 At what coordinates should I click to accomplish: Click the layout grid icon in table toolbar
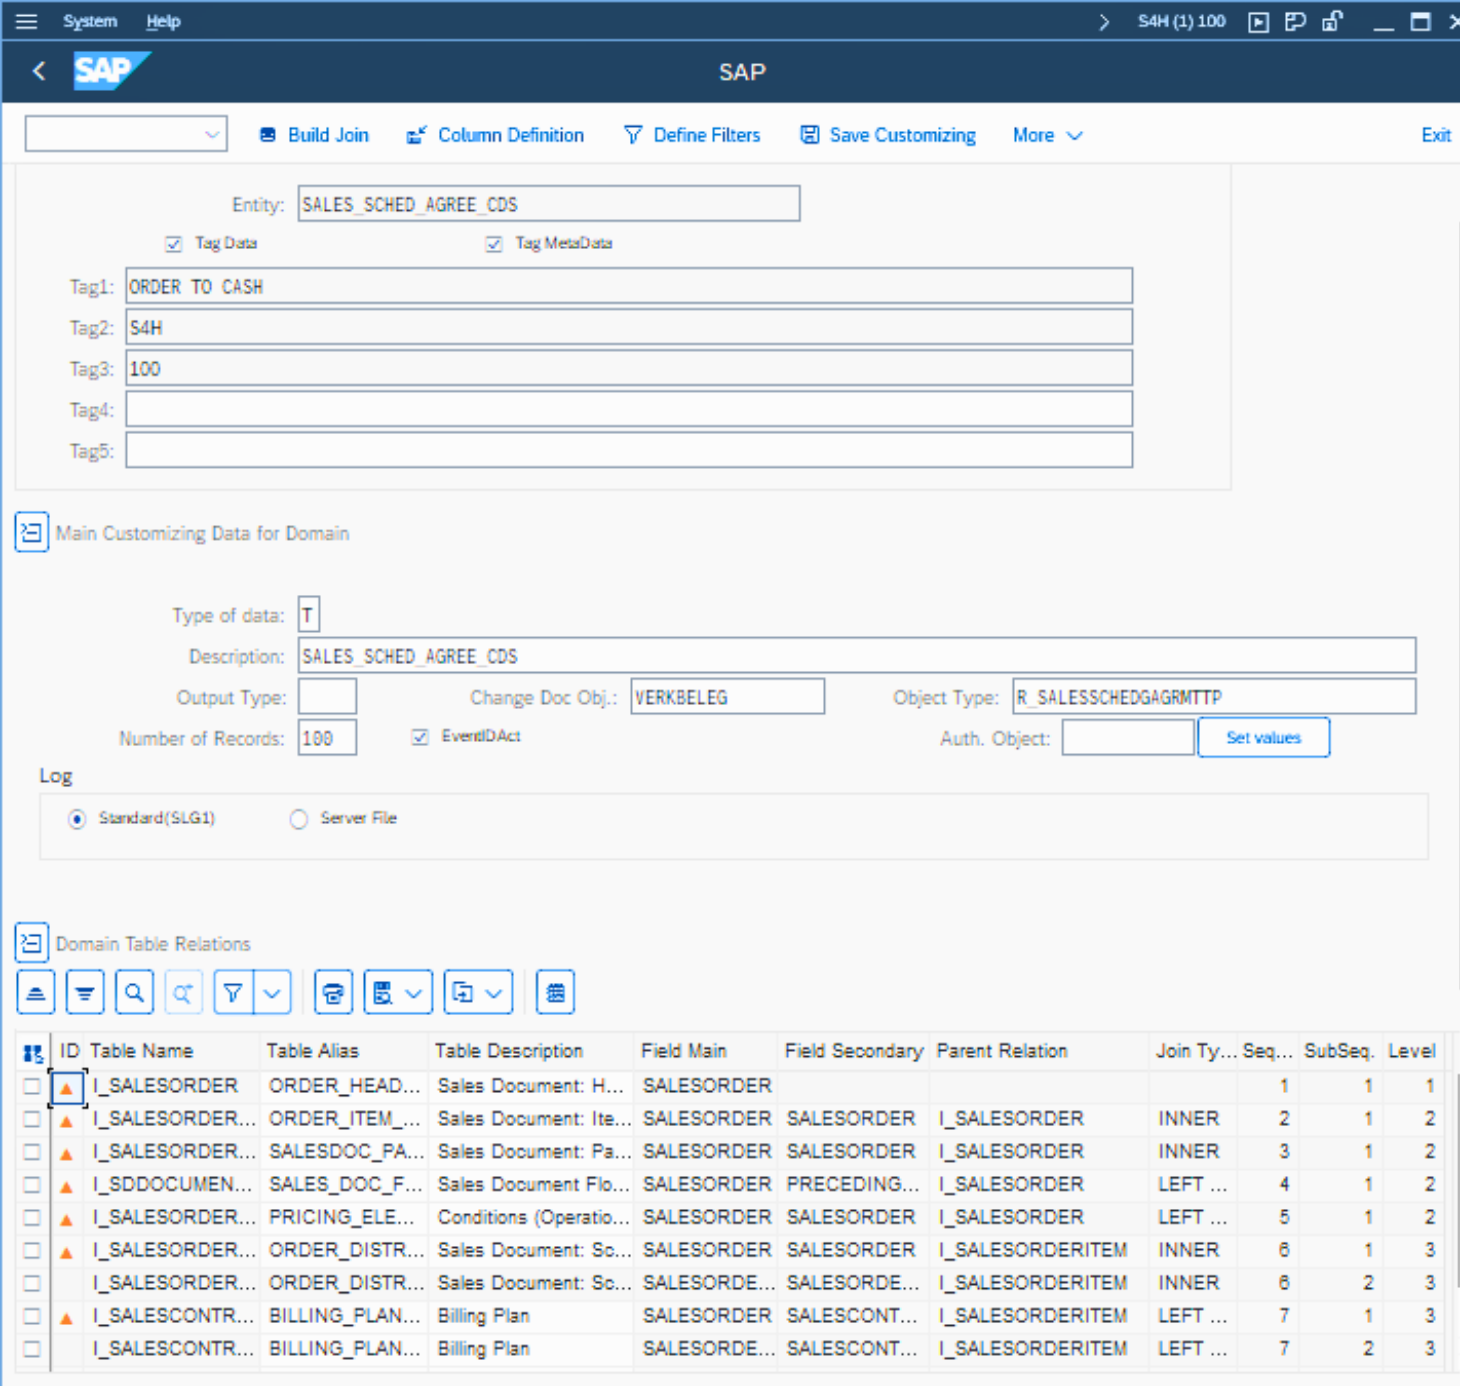pyautogui.click(x=555, y=993)
